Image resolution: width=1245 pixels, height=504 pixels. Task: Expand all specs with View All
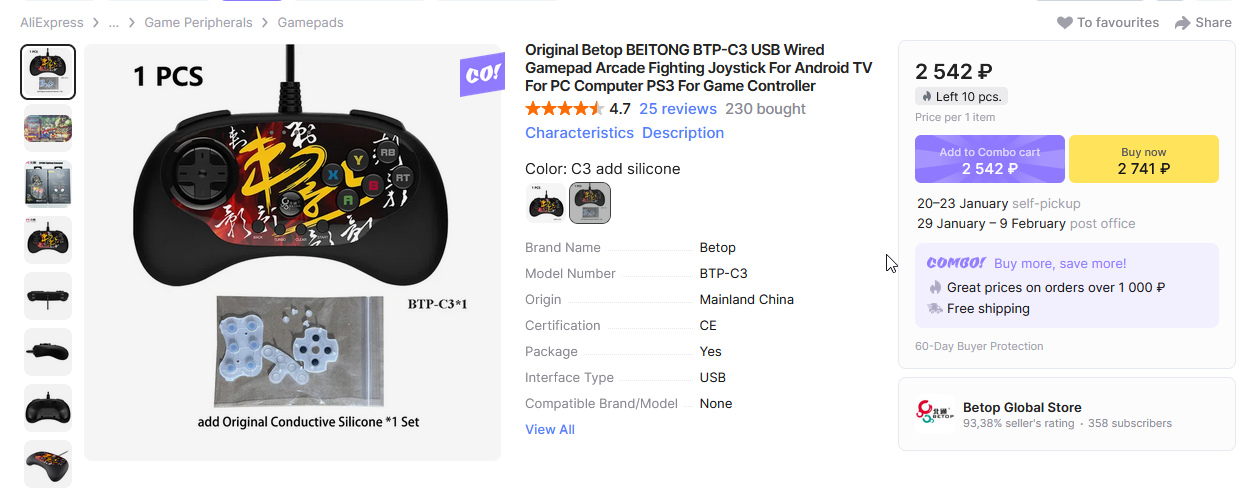click(x=550, y=430)
